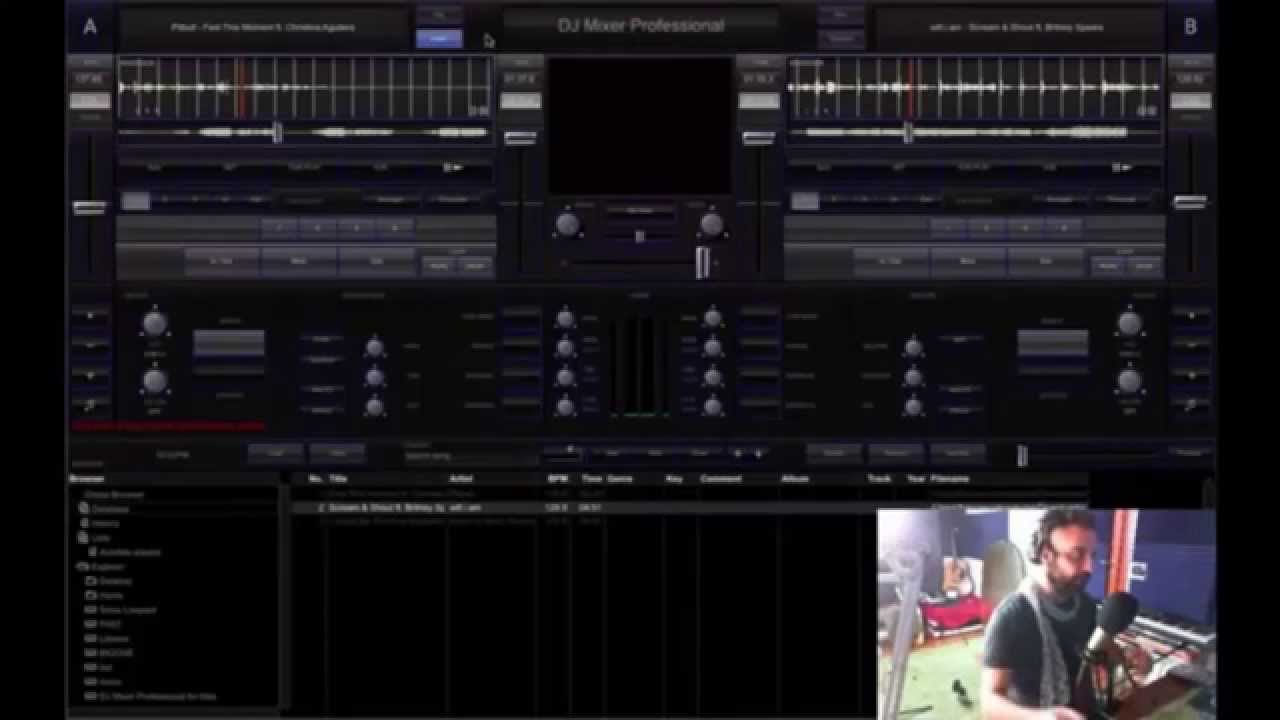Open DJ Mixer Professional for Mac entry
Image resolution: width=1280 pixels, height=720 pixels.
pos(158,696)
